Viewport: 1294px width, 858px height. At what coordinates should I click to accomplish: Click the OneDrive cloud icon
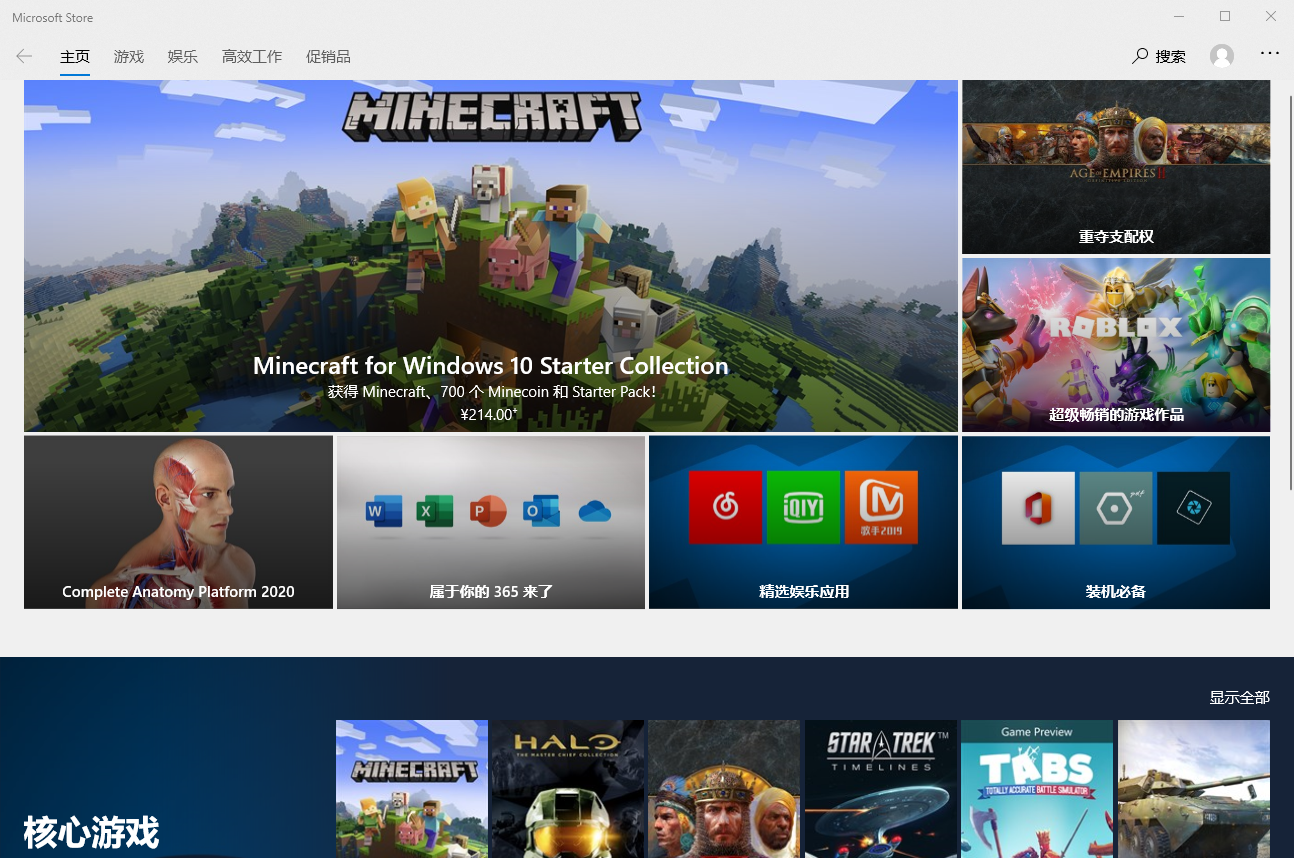click(x=594, y=512)
